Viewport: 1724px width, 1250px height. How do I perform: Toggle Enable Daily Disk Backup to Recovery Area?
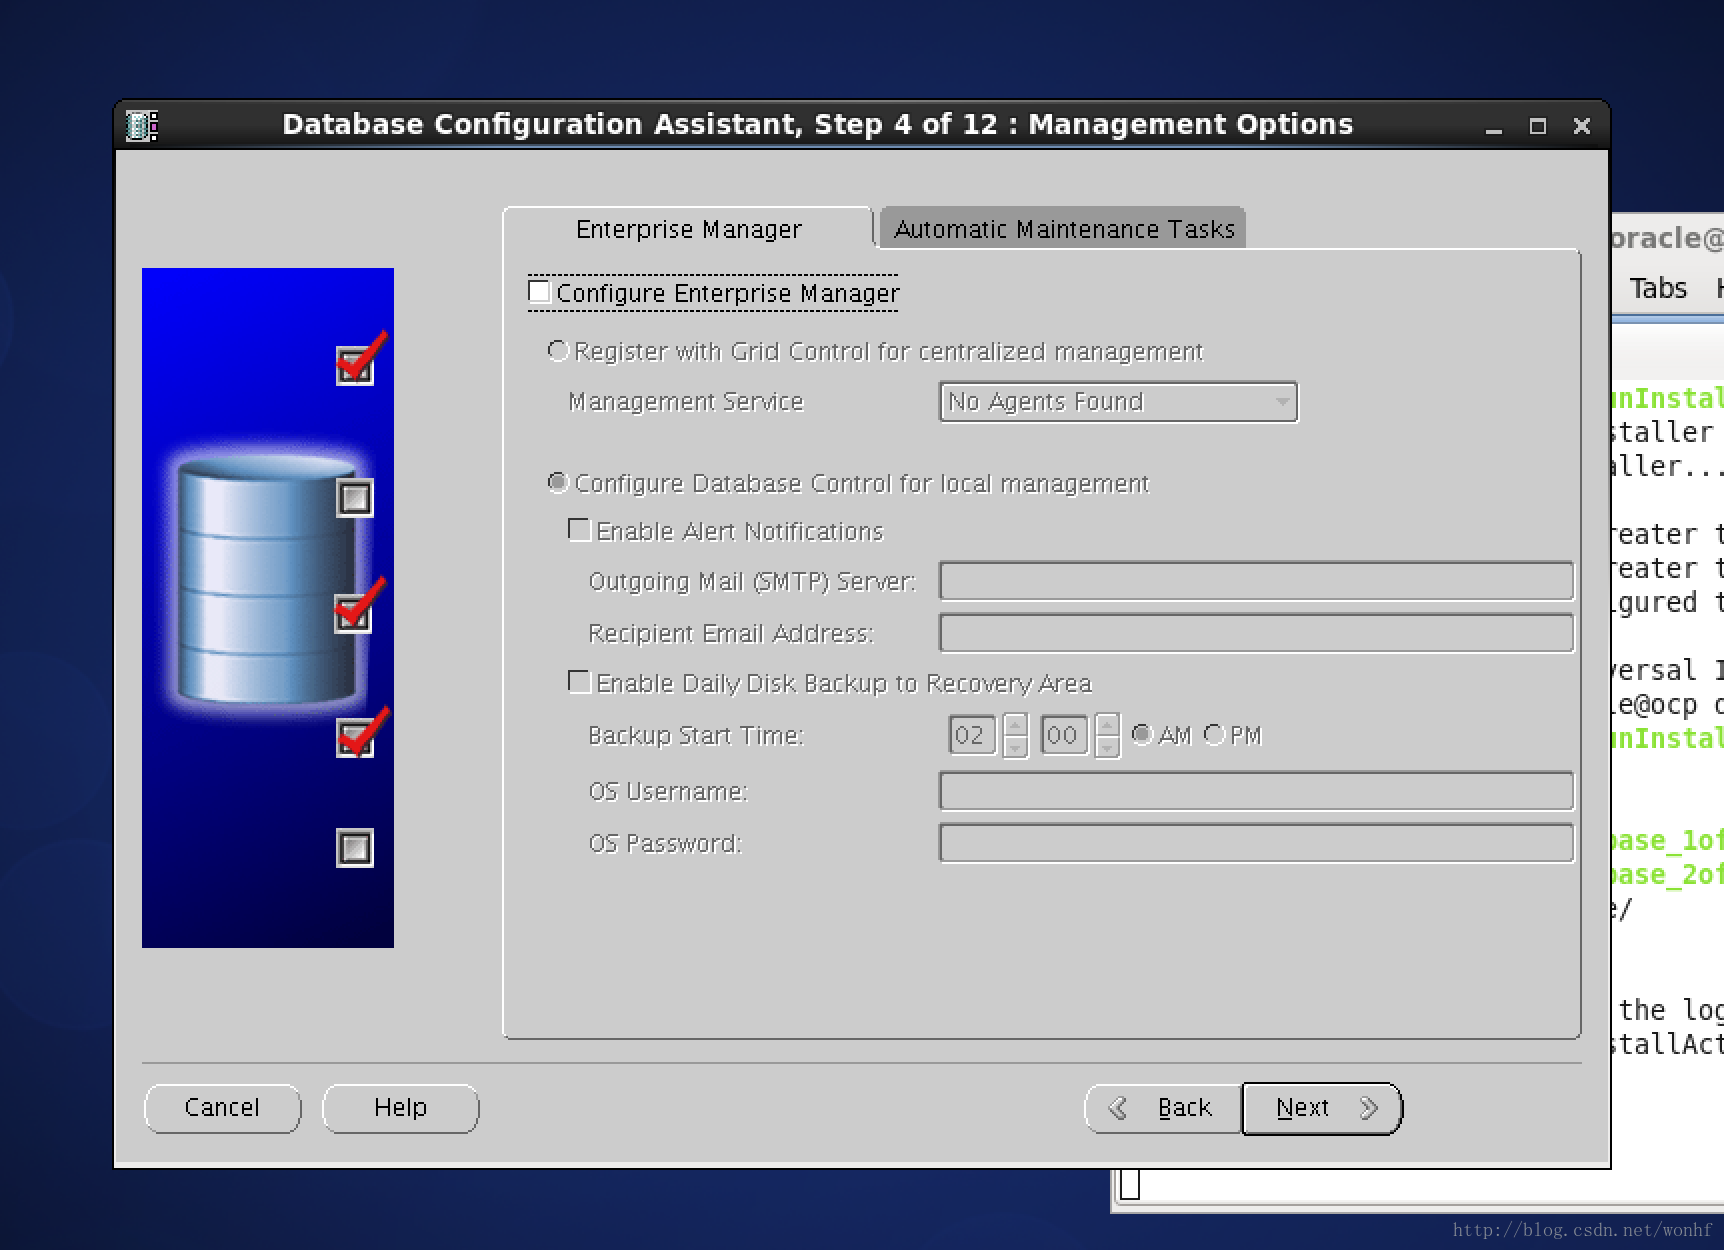point(579,682)
